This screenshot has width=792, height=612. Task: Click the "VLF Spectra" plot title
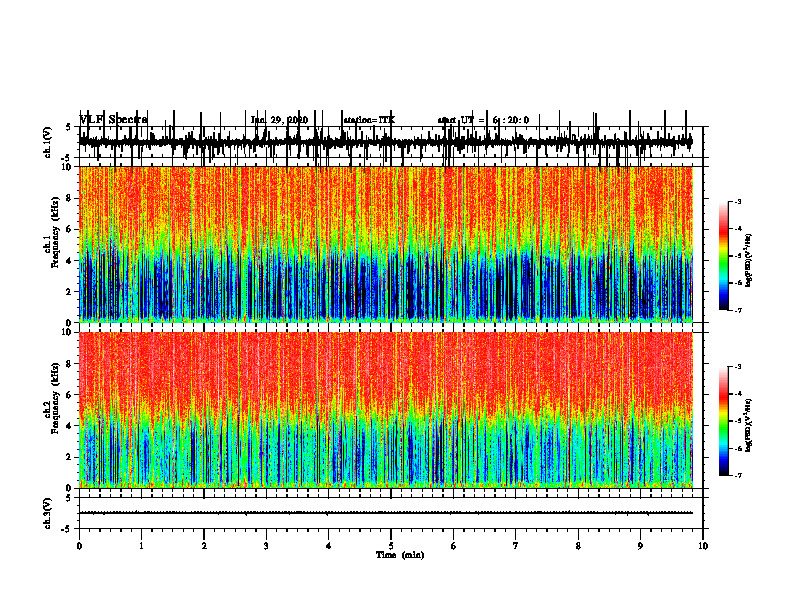pos(113,120)
